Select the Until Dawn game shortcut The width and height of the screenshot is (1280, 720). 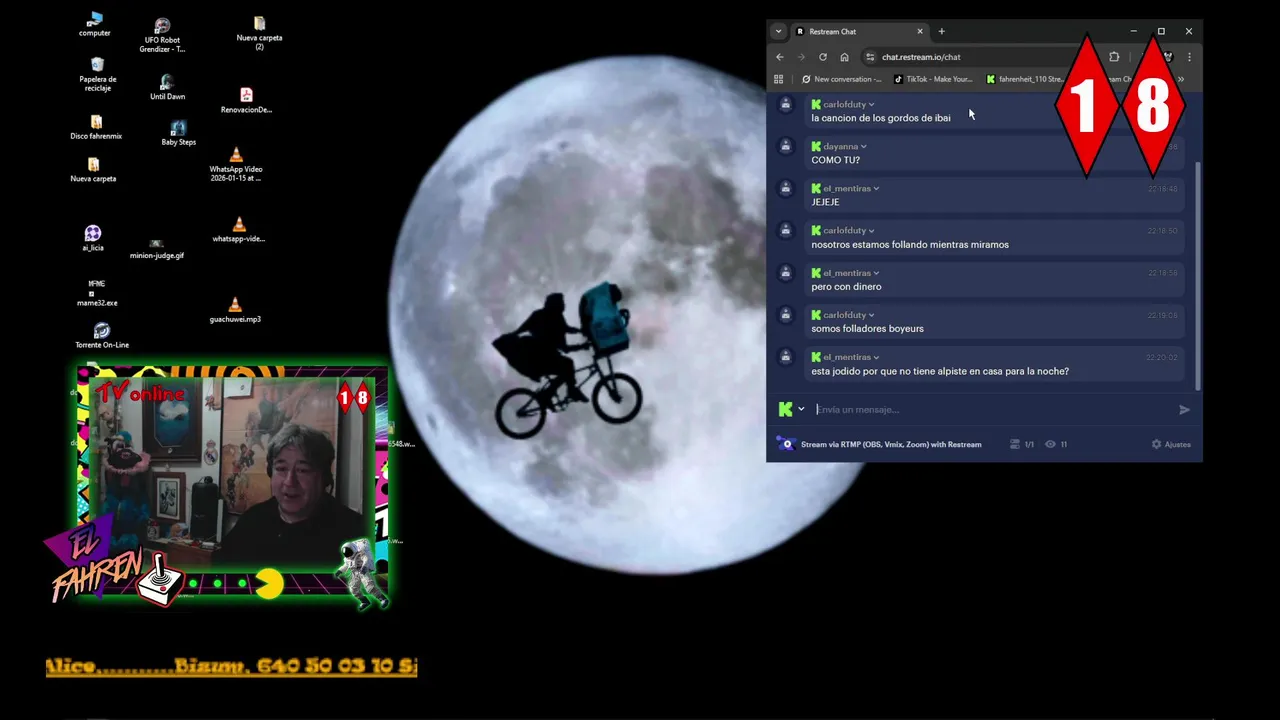click(167, 88)
